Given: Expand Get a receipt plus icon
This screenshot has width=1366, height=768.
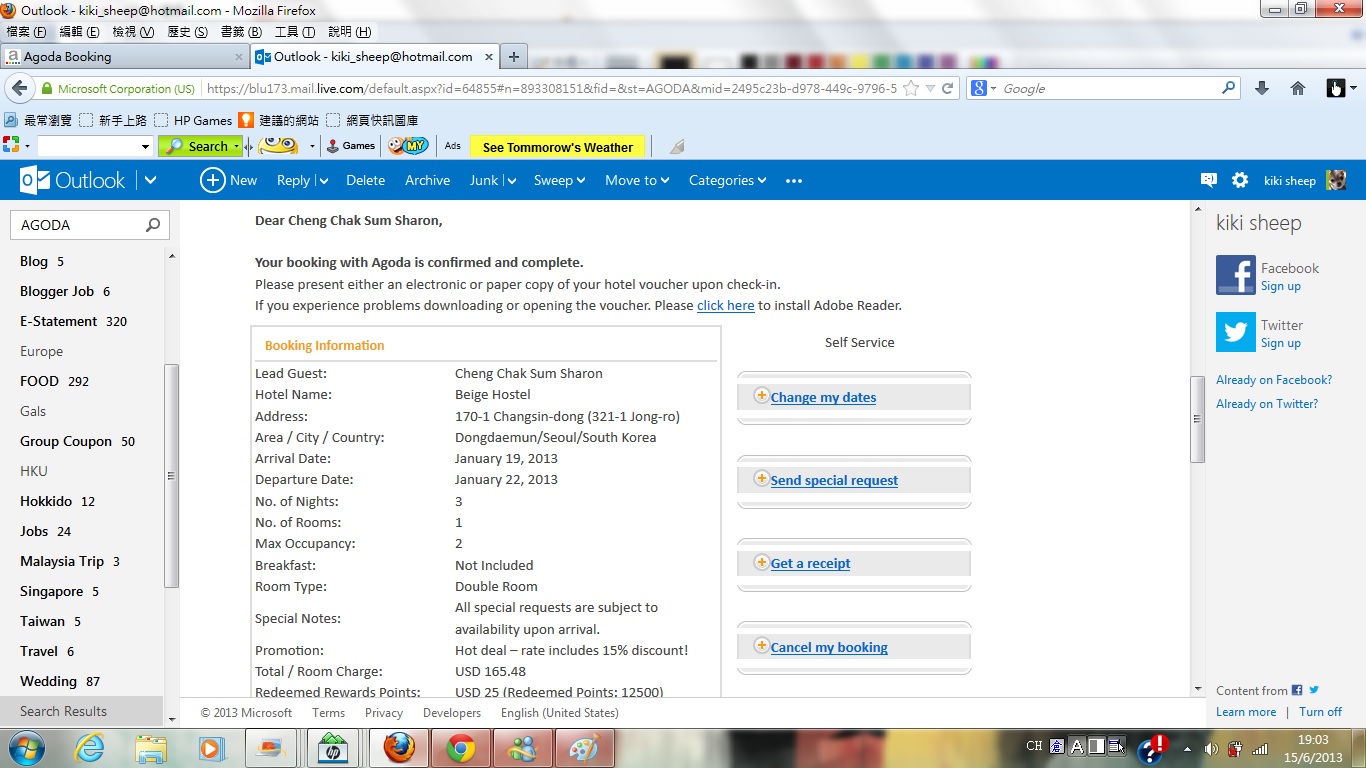Looking at the screenshot, I should point(761,562).
